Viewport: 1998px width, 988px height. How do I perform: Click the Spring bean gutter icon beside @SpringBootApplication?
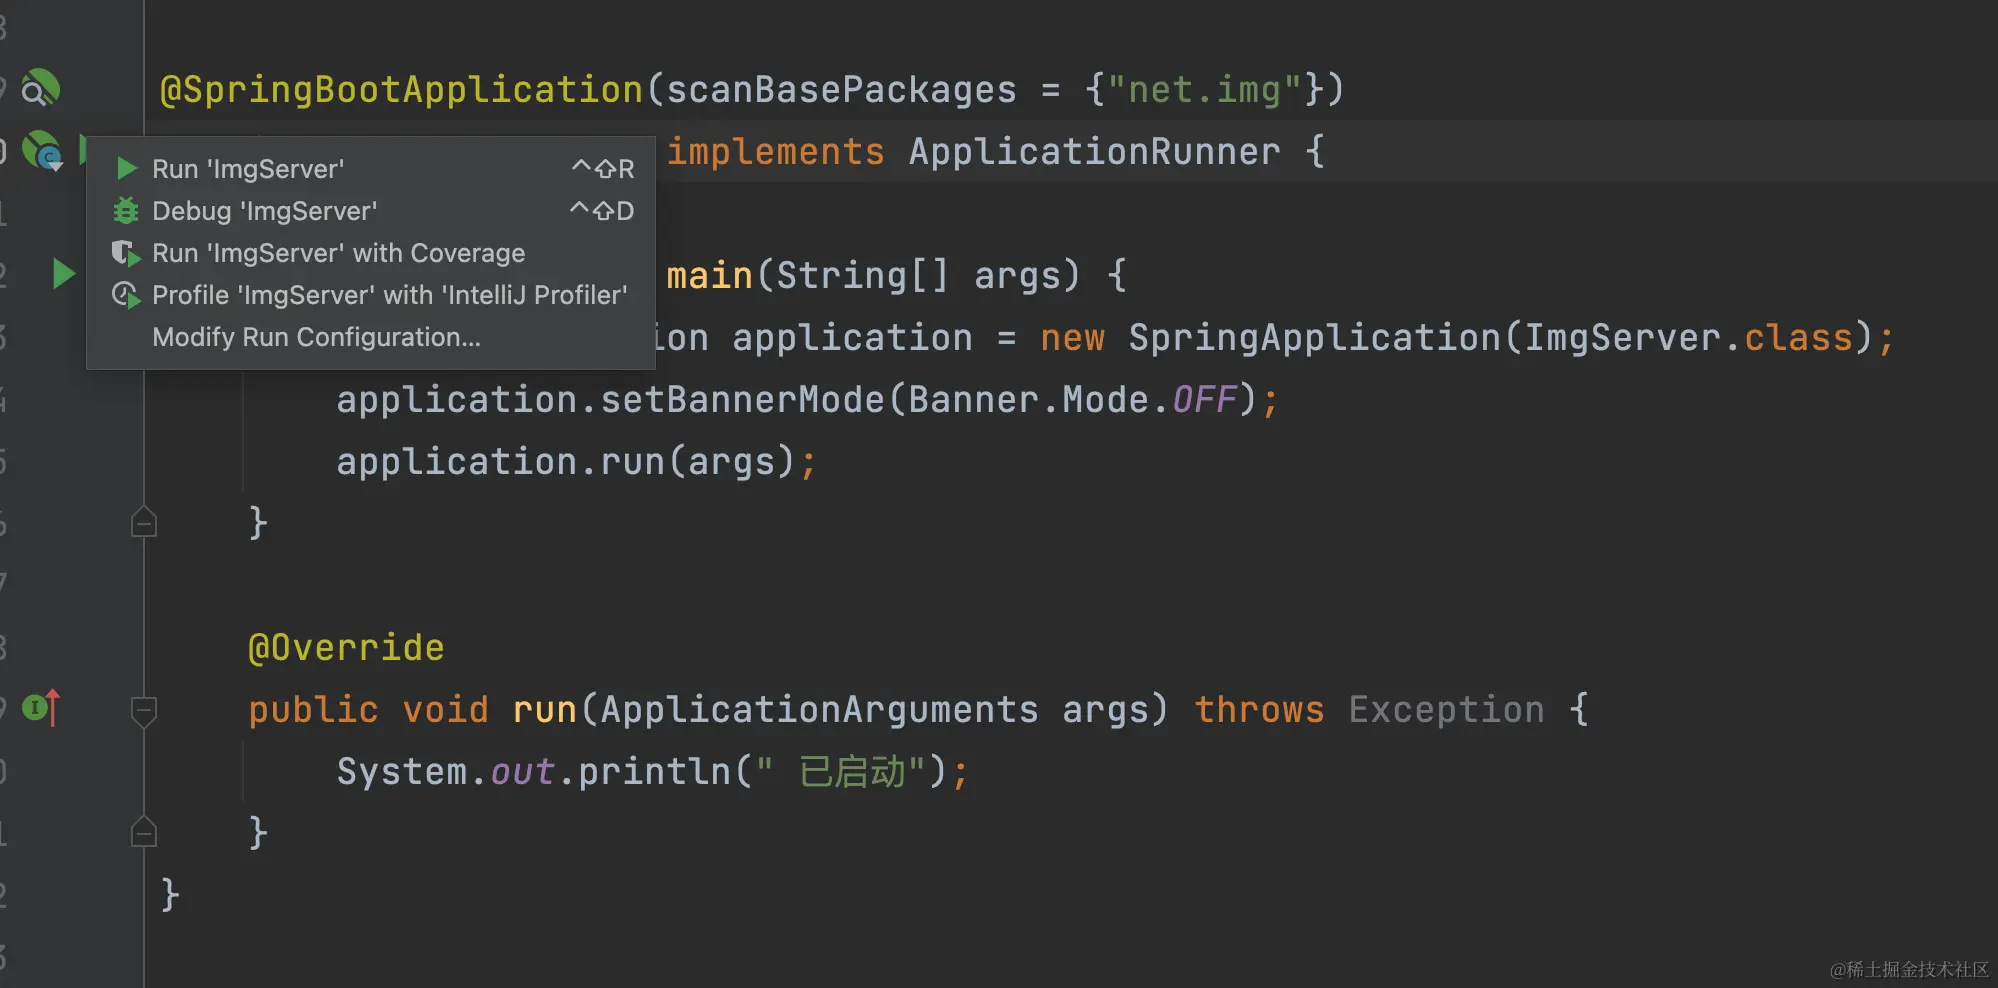point(40,89)
